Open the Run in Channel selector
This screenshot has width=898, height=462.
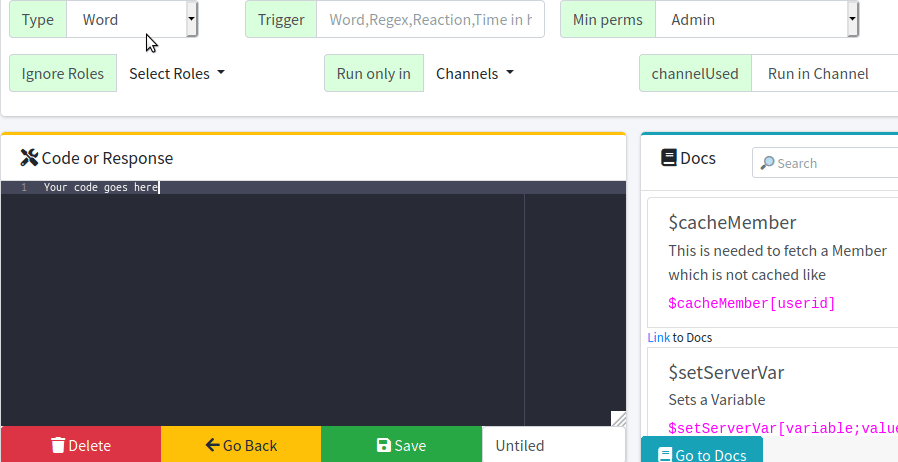click(x=824, y=73)
